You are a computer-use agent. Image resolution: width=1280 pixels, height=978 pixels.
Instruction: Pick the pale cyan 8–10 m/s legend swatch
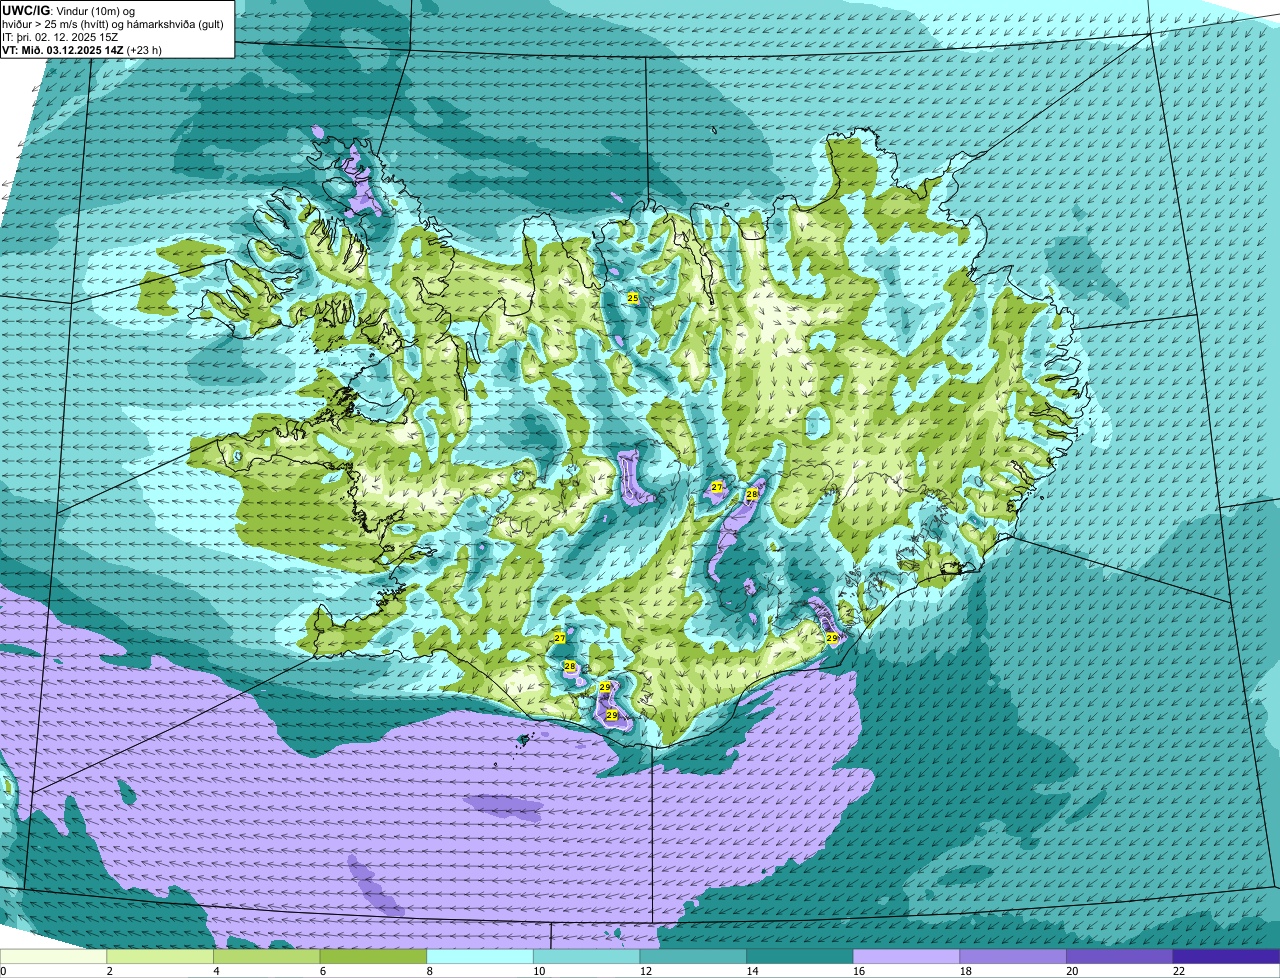click(x=480, y=956)
